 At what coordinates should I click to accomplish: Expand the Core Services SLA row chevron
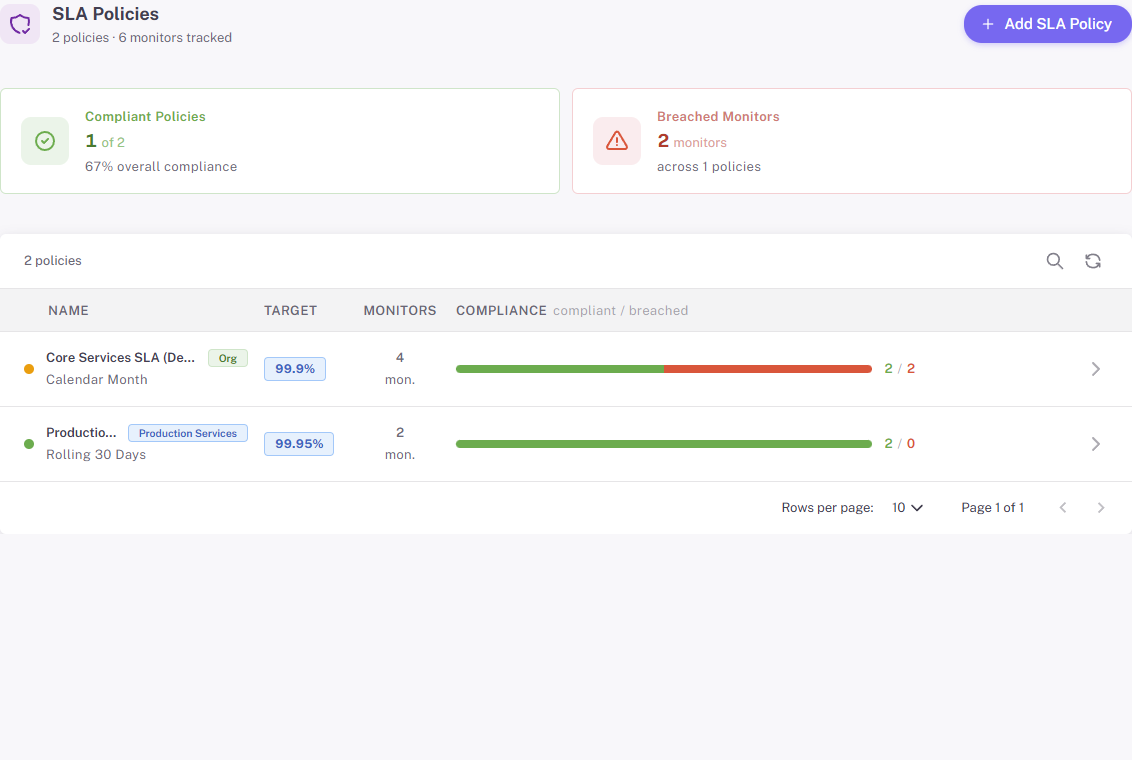click(x=1095, y=368)
